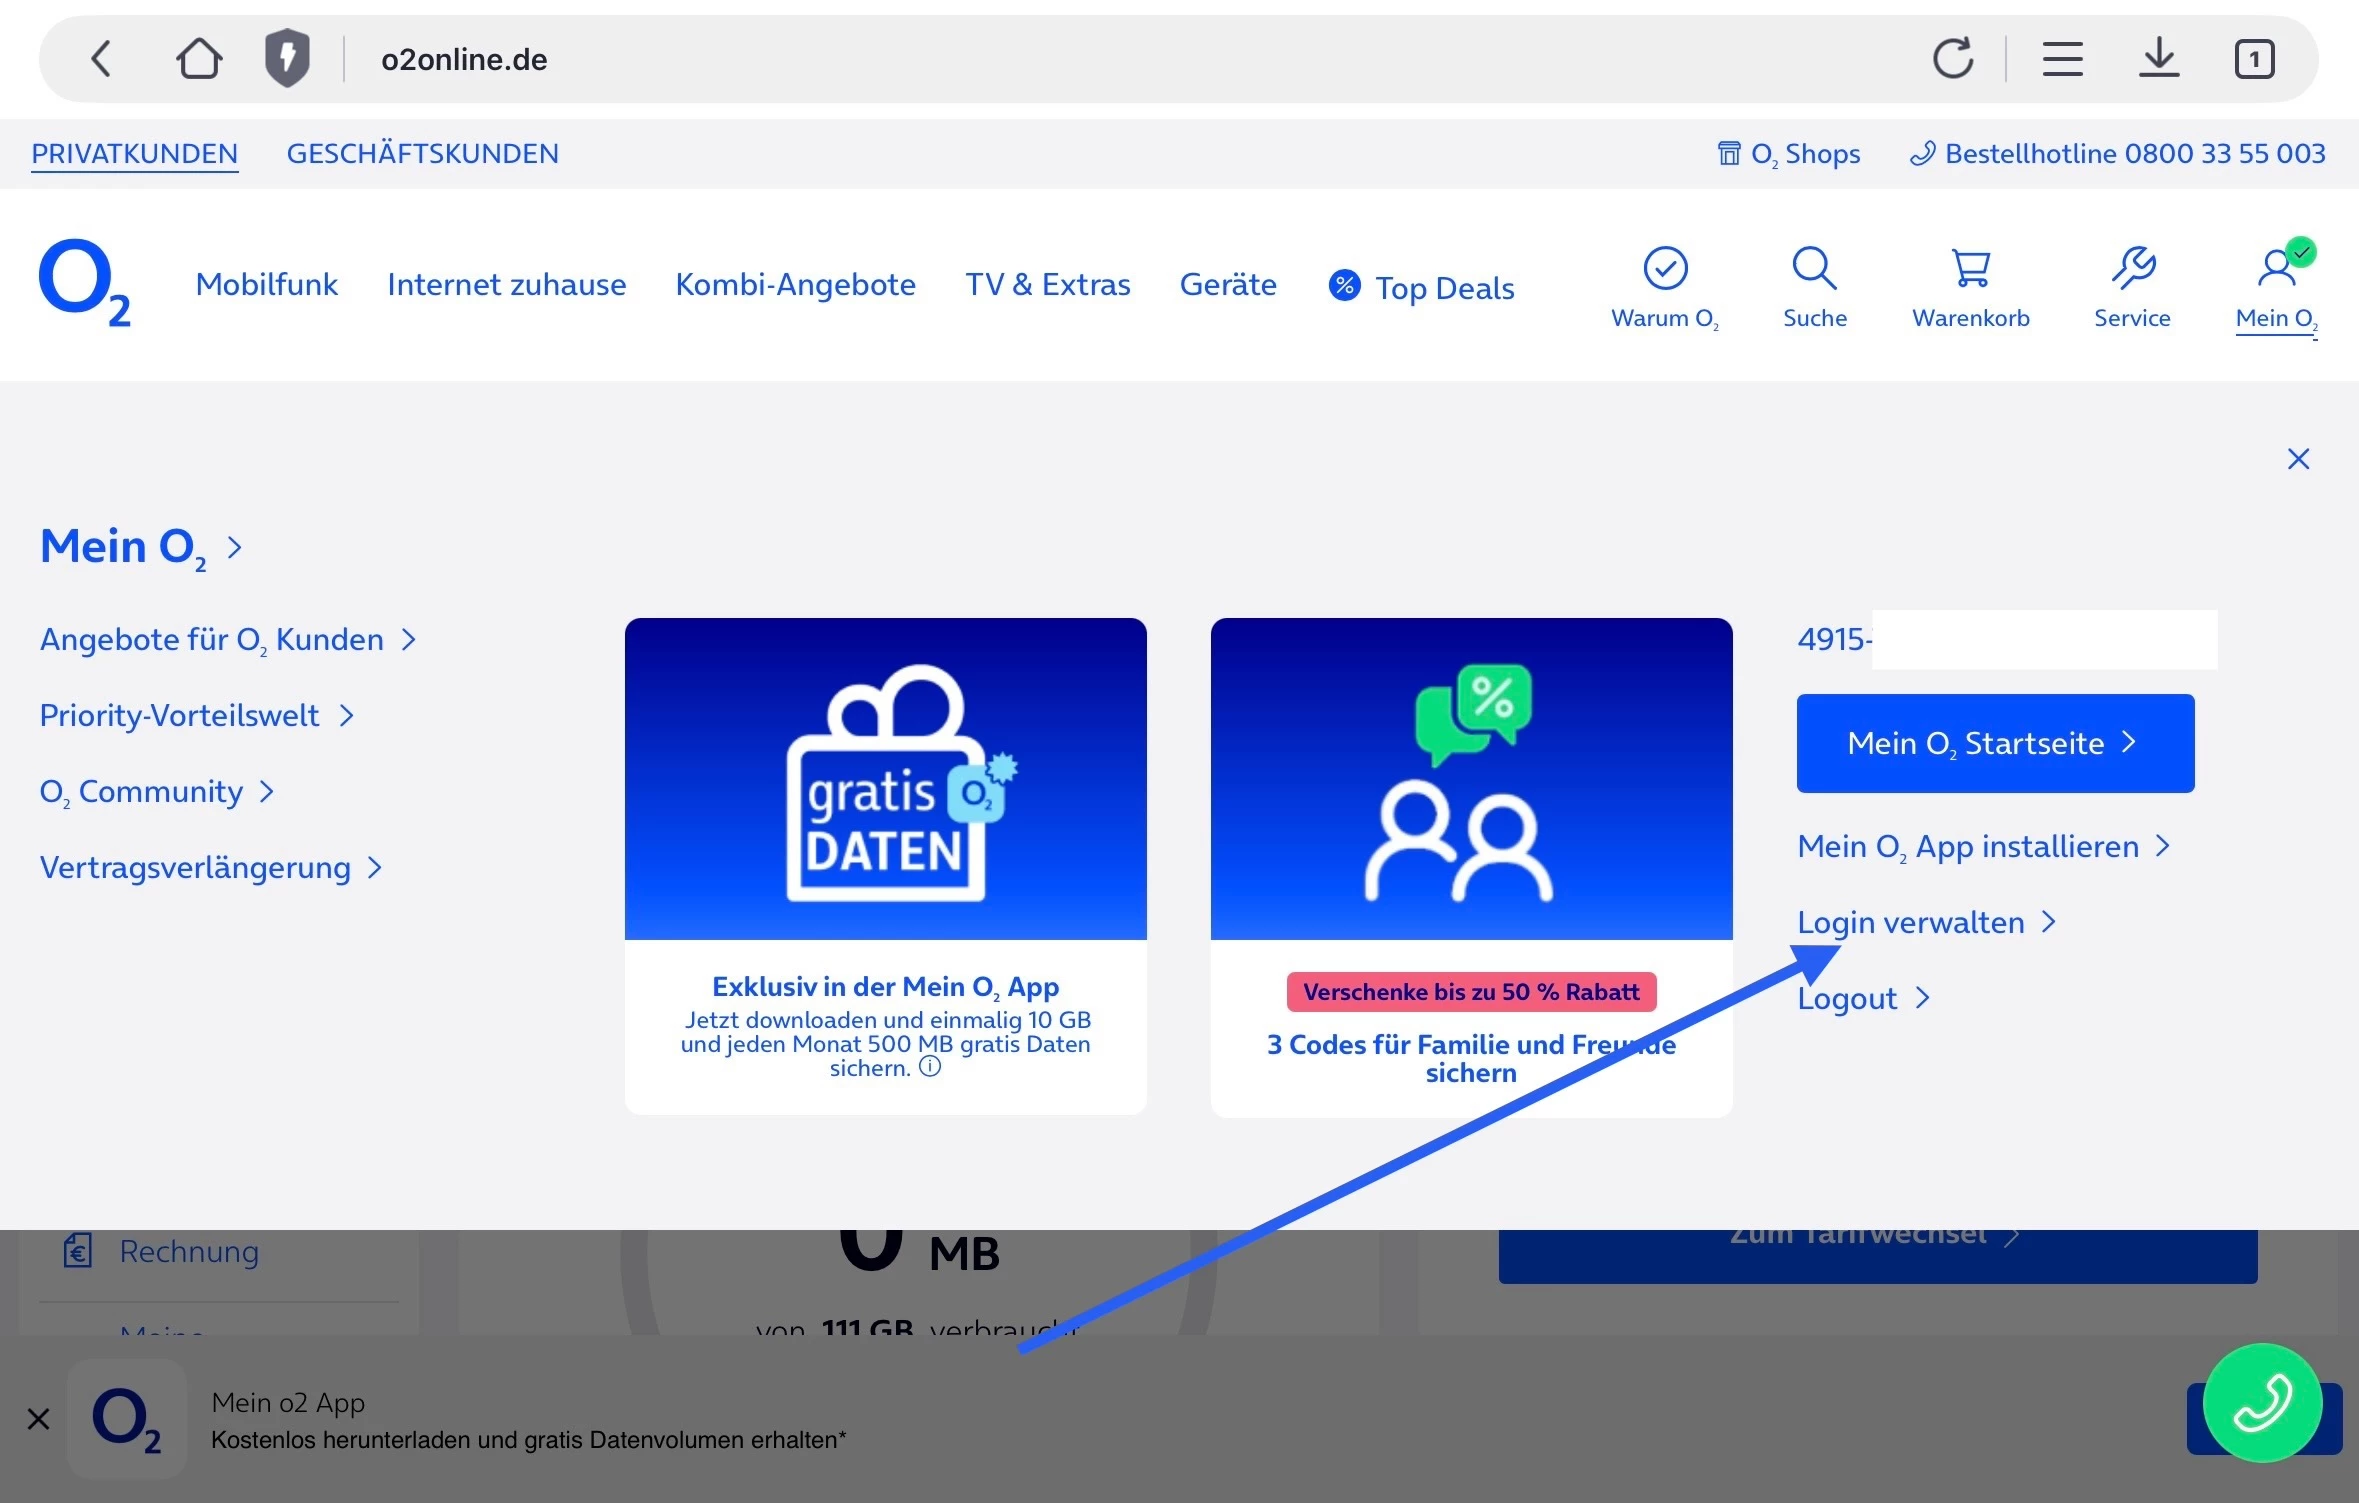Open the Vertragsverlängerung link

196,867
